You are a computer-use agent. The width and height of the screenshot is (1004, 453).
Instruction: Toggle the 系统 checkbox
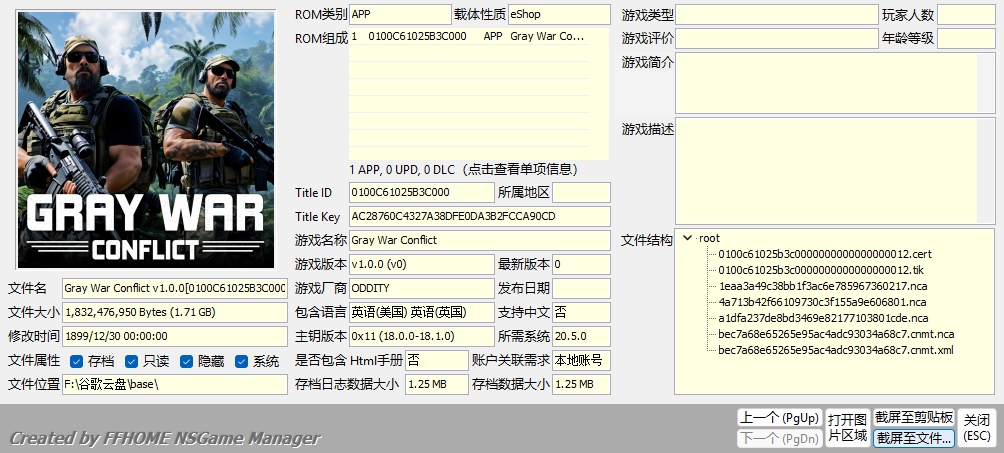(x=241, y=361)
